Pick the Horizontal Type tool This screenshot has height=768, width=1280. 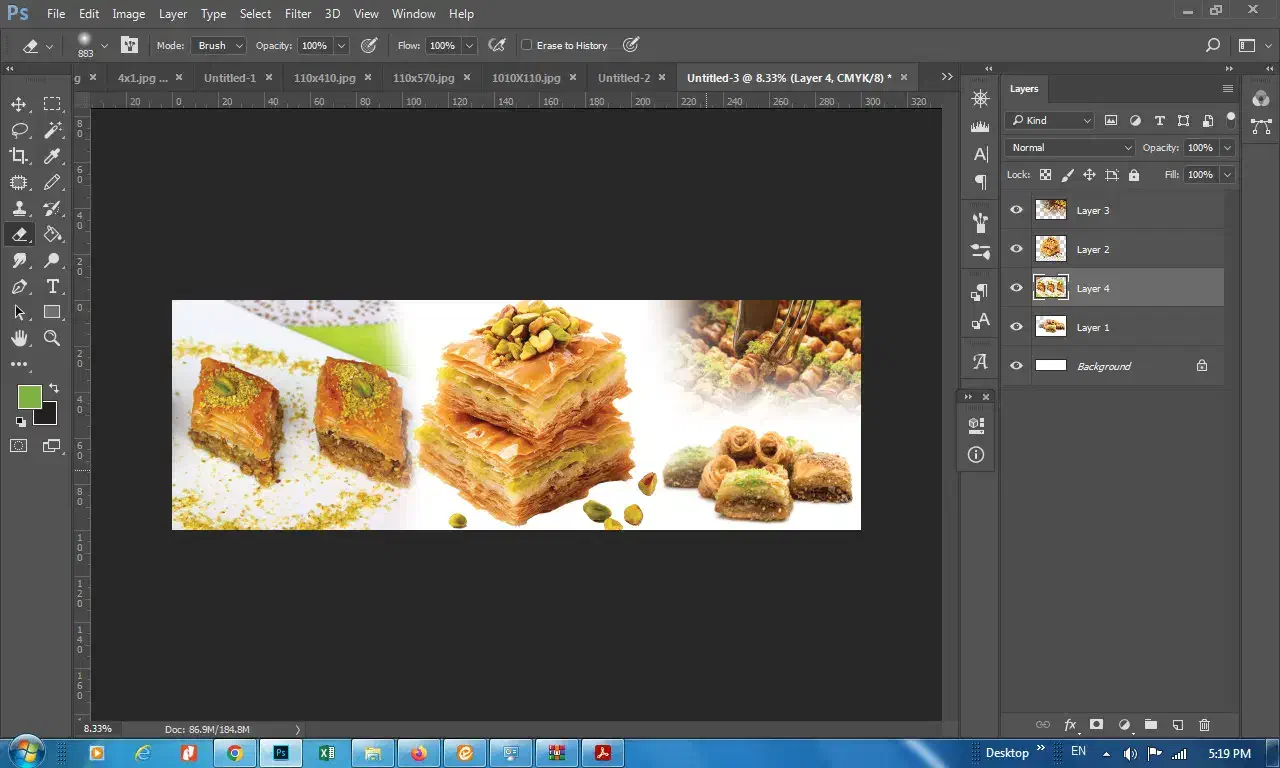click(53, 286)
